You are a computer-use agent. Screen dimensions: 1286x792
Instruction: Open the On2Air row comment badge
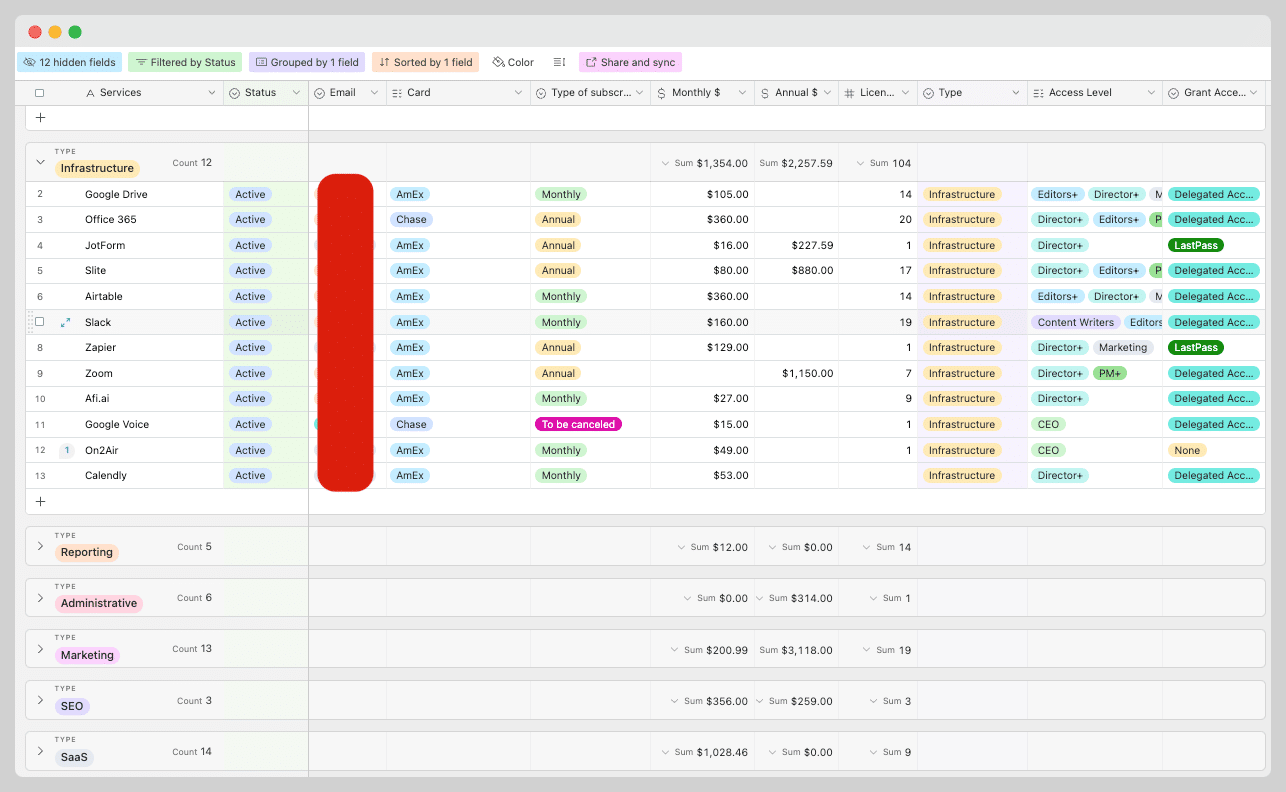67,450
